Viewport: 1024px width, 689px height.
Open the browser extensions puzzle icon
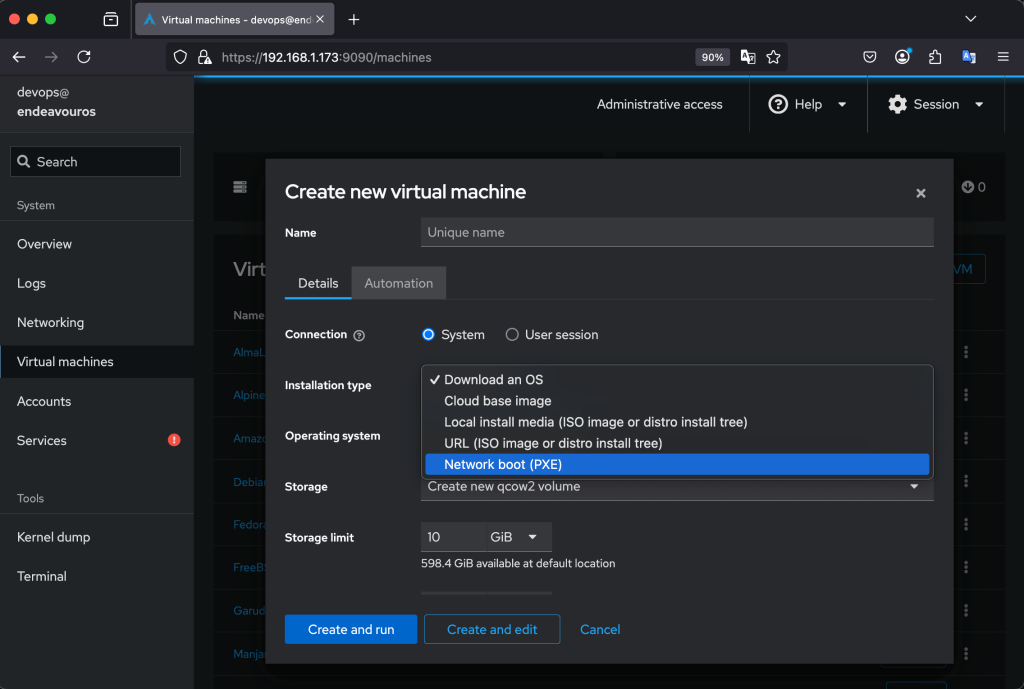935,57
